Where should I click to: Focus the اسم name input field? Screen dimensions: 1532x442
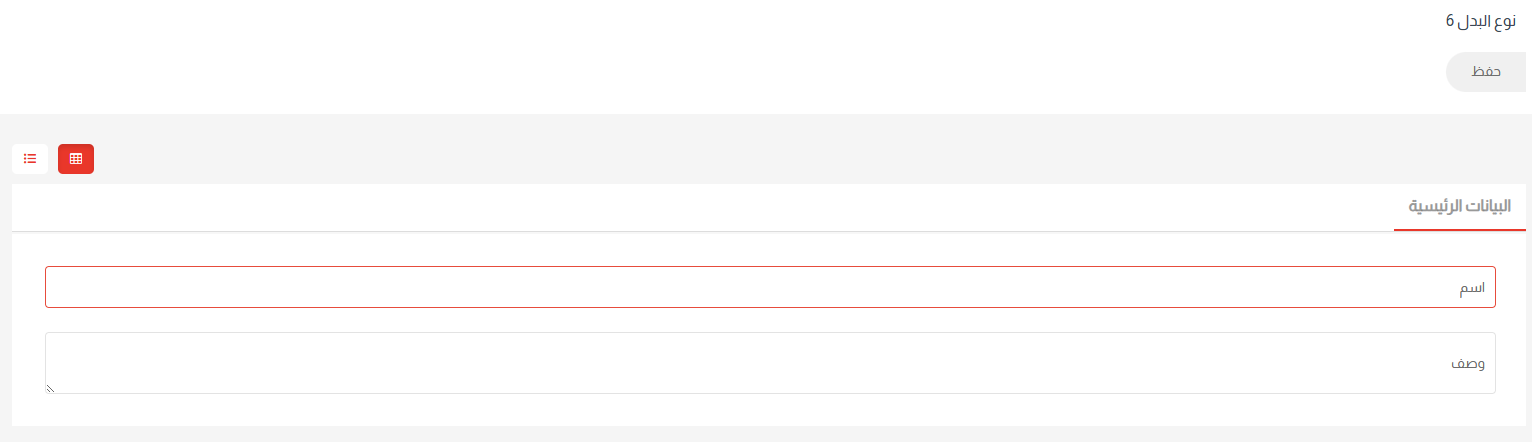pyautogui.click(x=770, y=287)
